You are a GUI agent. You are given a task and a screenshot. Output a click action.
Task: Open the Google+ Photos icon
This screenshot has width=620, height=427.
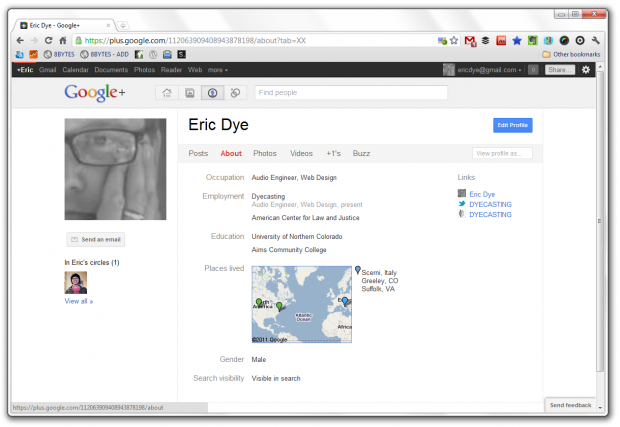point(190,93)
